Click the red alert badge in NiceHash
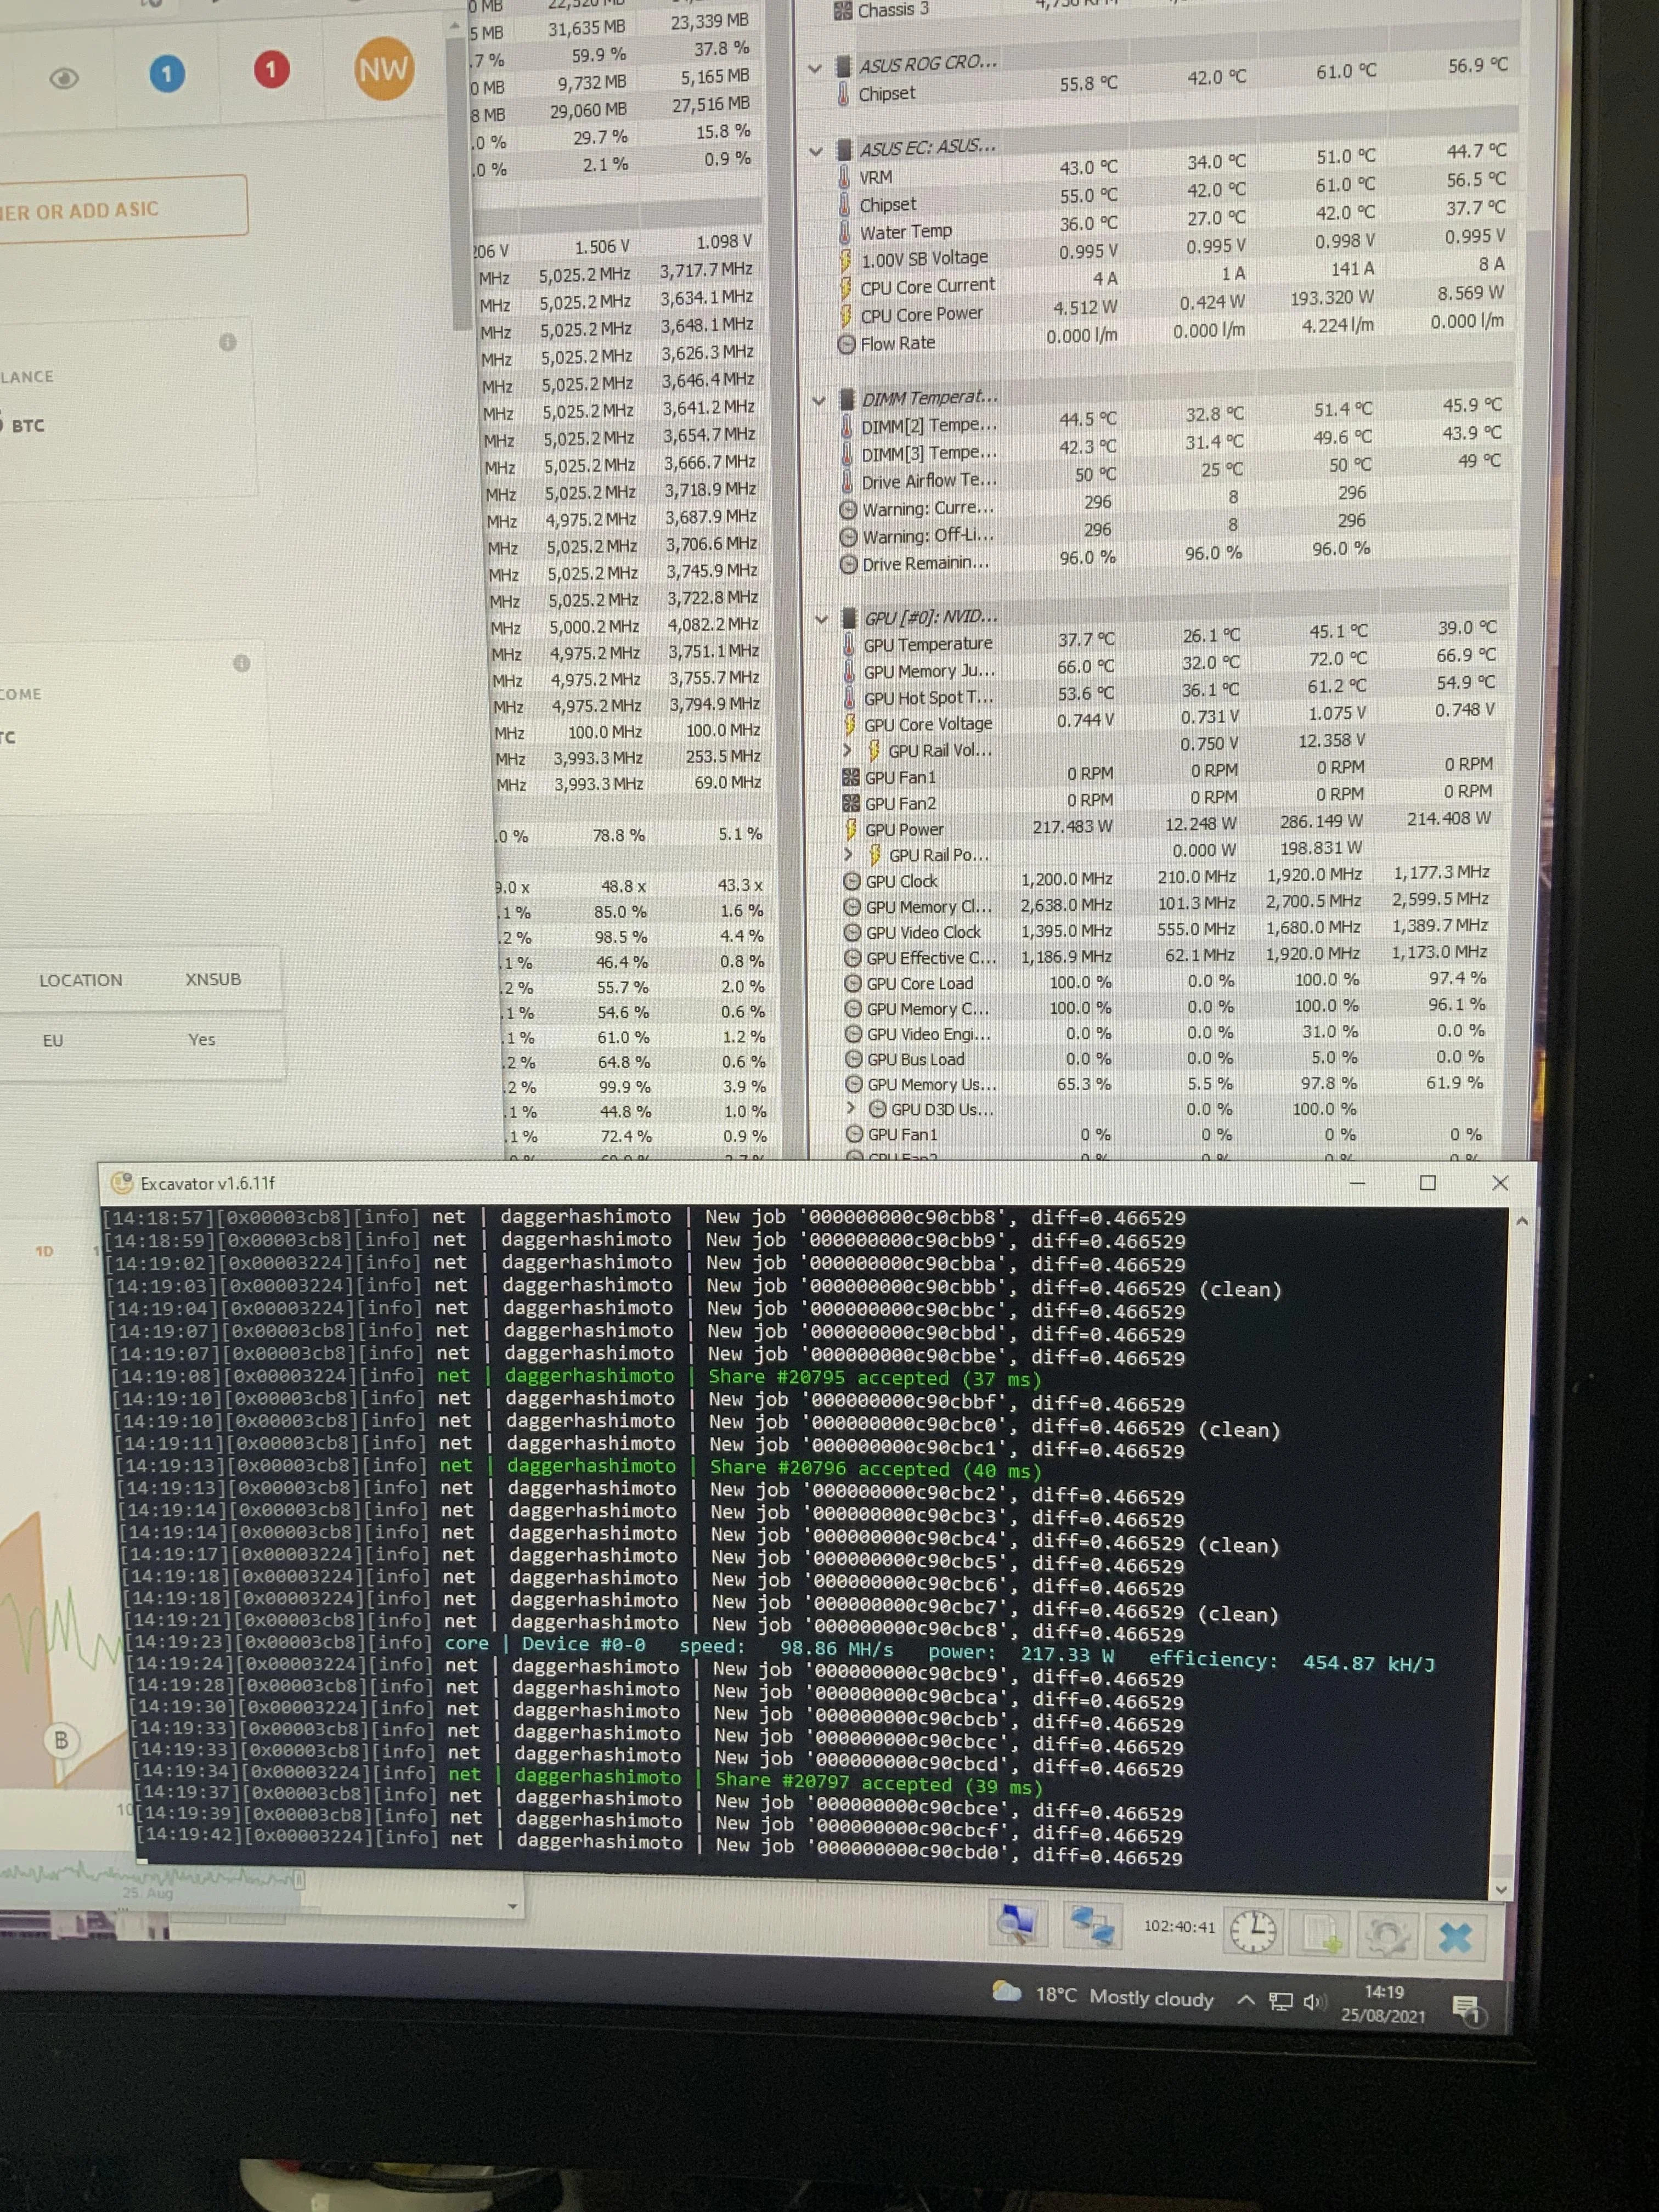This screenshot has width=1659, height=2212. [x=270, y=70]
